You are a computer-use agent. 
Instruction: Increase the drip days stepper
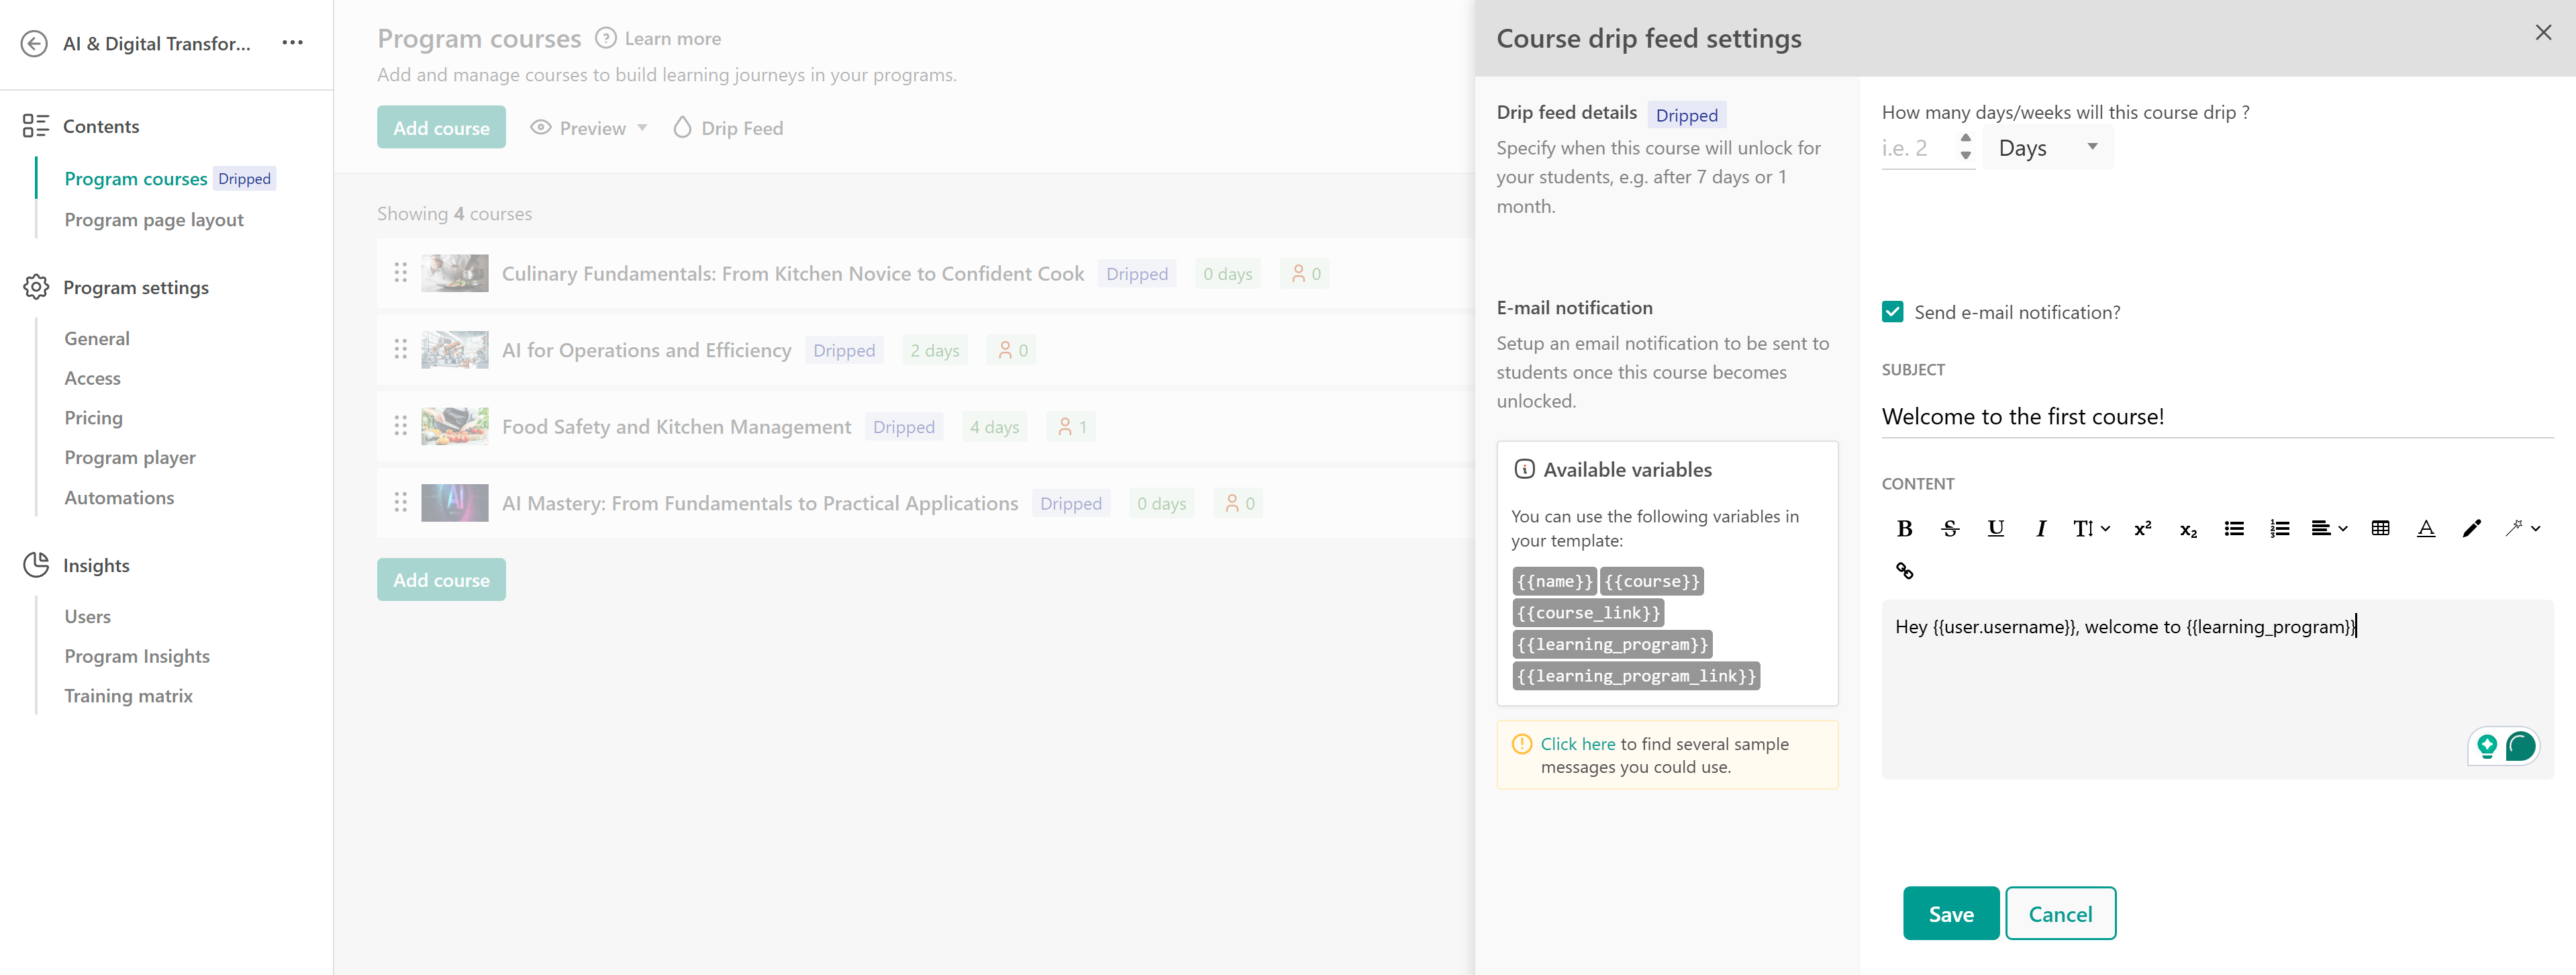pyautogui.click(x=1965, y=138)
